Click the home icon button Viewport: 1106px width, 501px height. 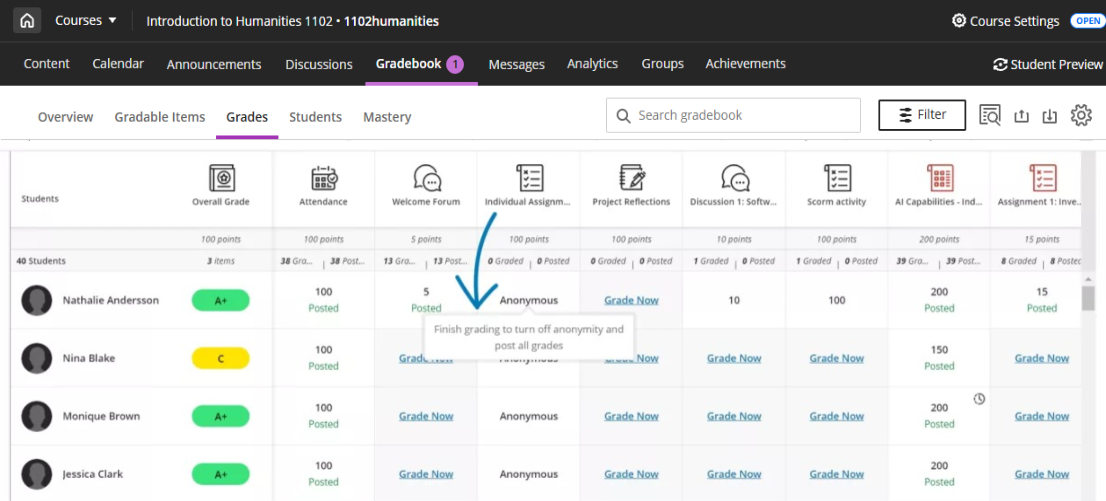(27, 20)
